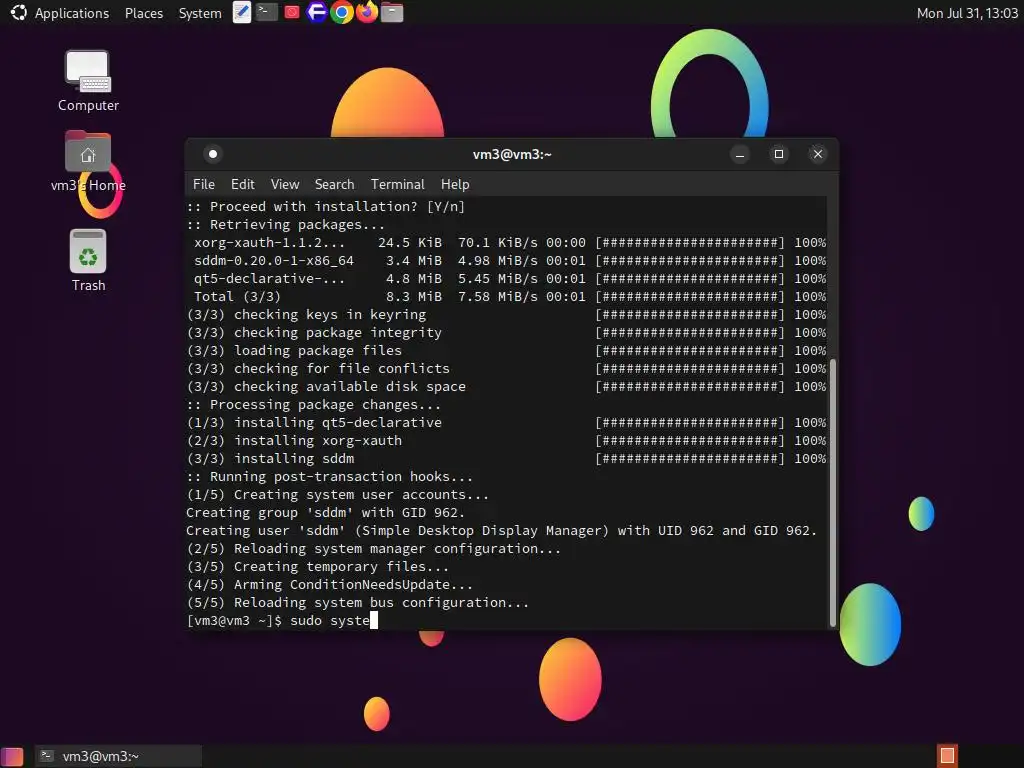This screenshot has width=1024, height=768.
Task: Click the 'sudo syste' command prompt line
Action: click(x=282, y=620)
